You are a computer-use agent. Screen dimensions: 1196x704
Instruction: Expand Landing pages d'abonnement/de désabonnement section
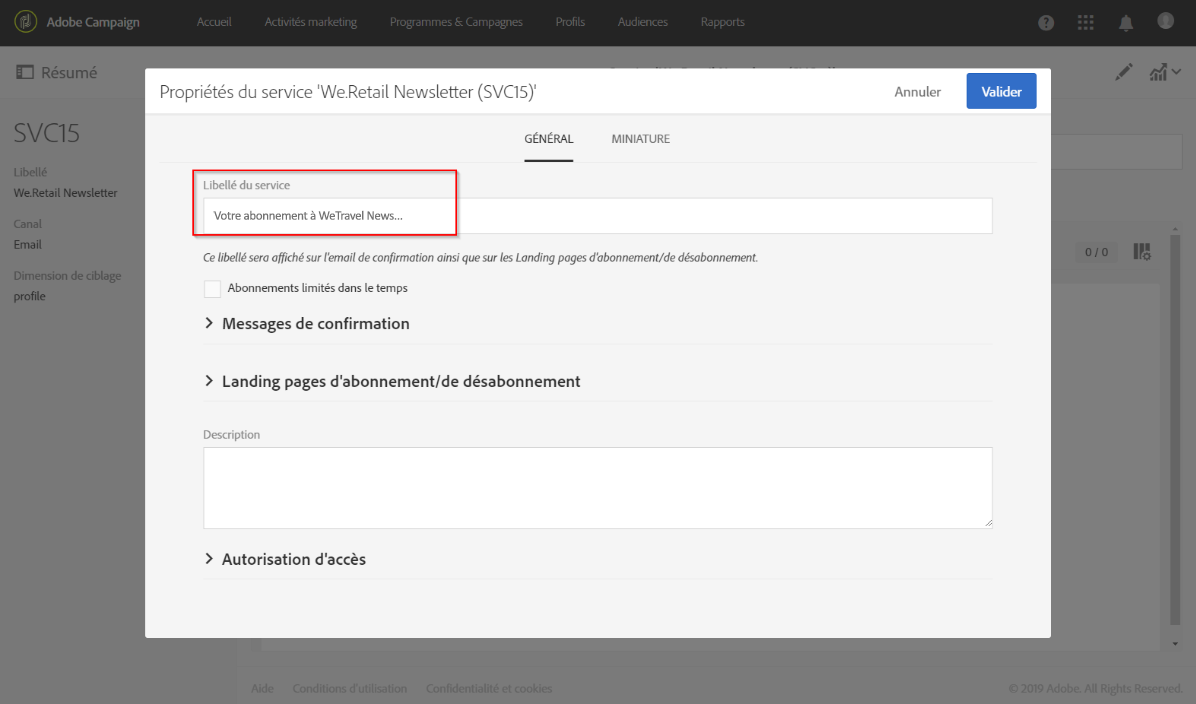[x=392, y=381]
